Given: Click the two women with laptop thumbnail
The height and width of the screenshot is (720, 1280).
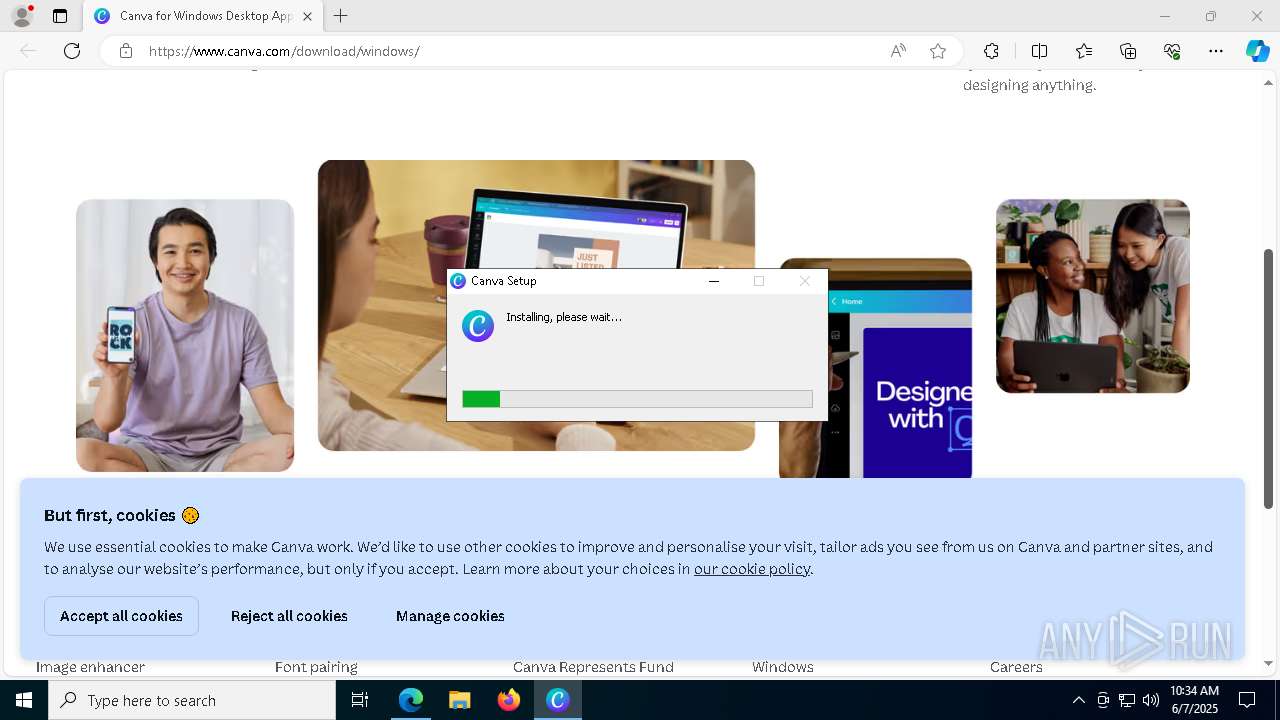Looking at the screenshot, I should (x=1093, y=296).
